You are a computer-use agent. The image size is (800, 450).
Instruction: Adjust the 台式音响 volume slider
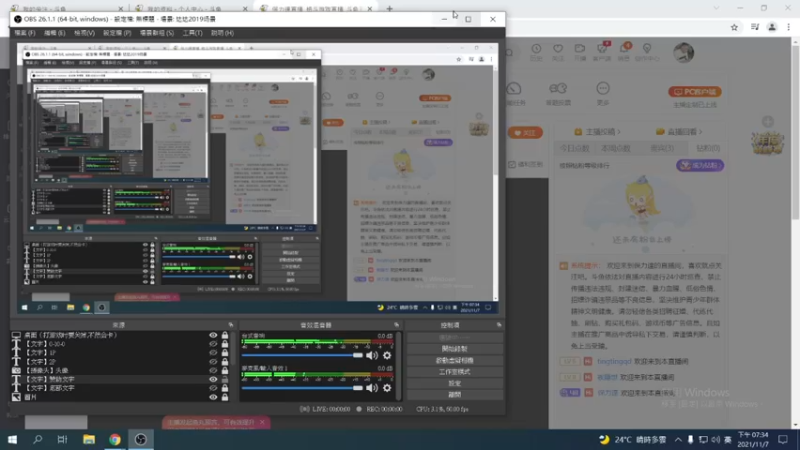coord(302,355)
